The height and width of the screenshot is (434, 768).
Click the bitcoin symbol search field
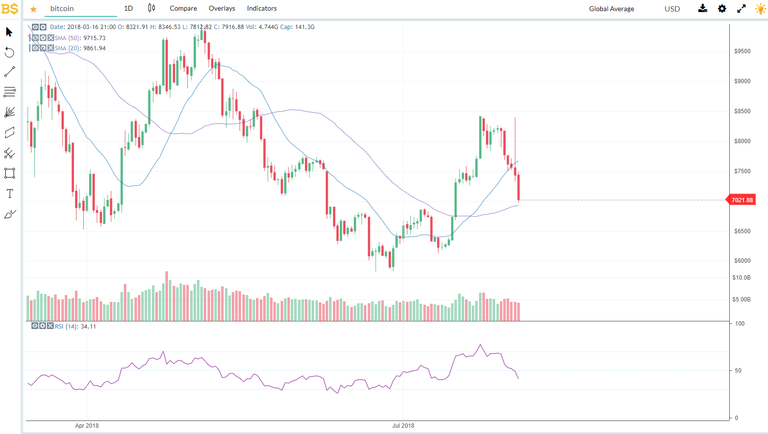[81, 9]
